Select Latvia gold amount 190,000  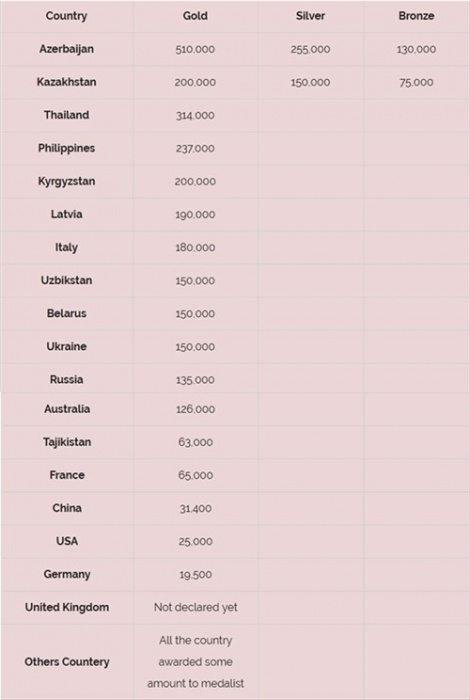[x=195, y=215]
